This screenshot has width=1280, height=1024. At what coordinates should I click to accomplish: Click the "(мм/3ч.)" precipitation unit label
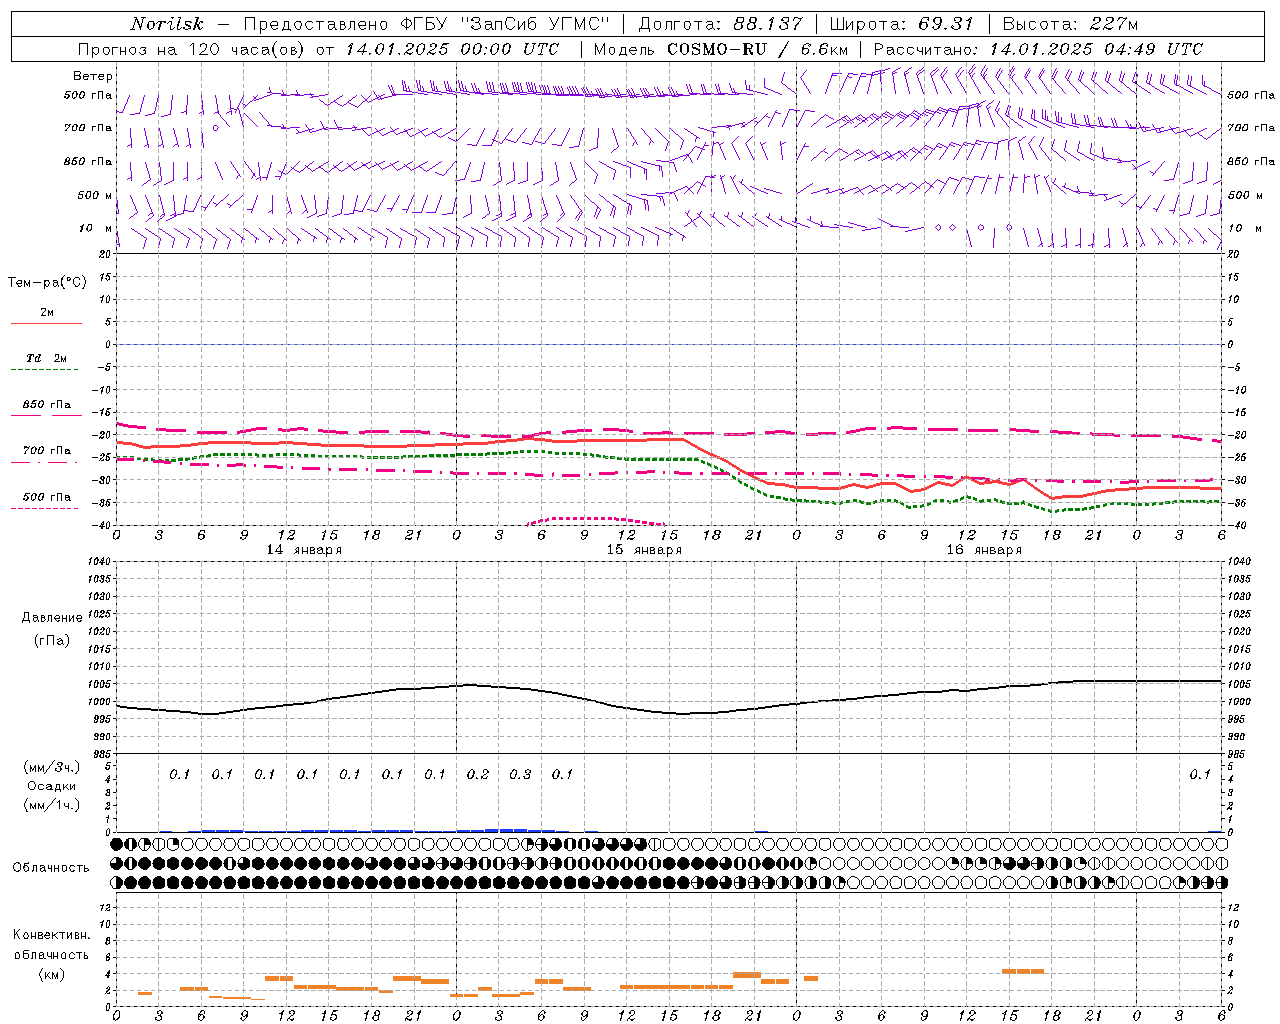pyautogui.click(x=52, y=767)
